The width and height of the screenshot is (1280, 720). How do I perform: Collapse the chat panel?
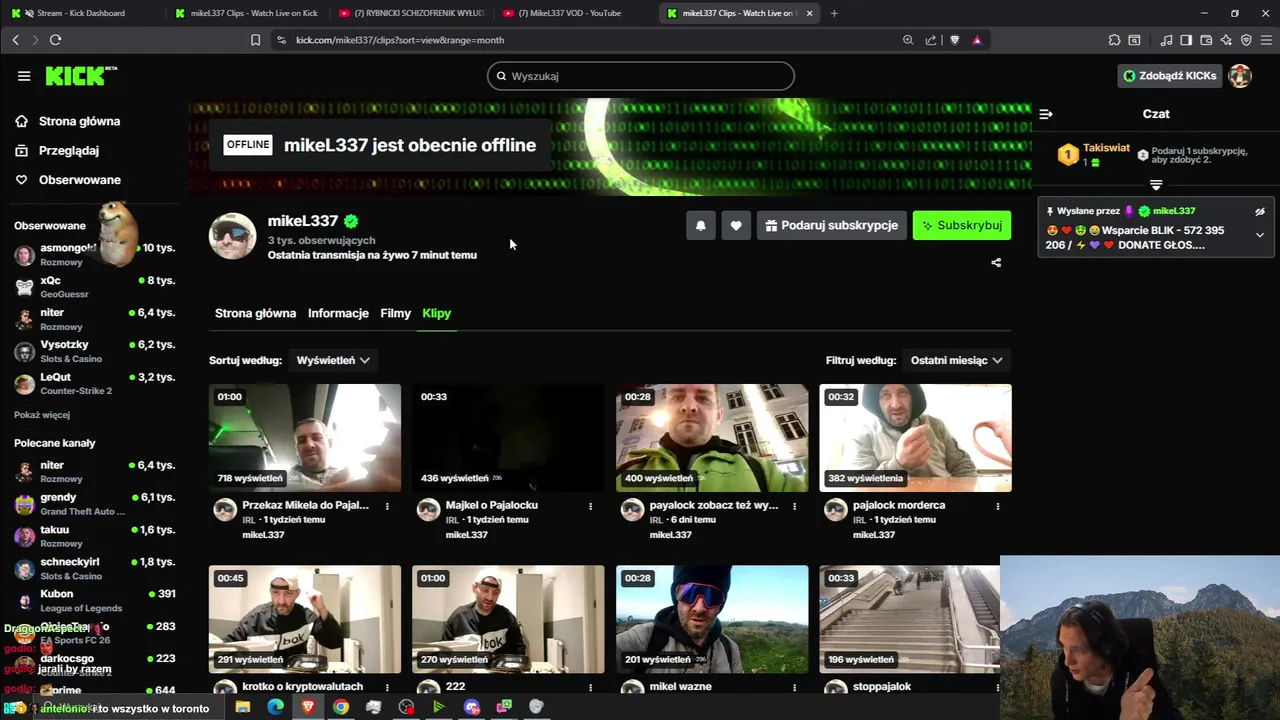(1046, 114)
